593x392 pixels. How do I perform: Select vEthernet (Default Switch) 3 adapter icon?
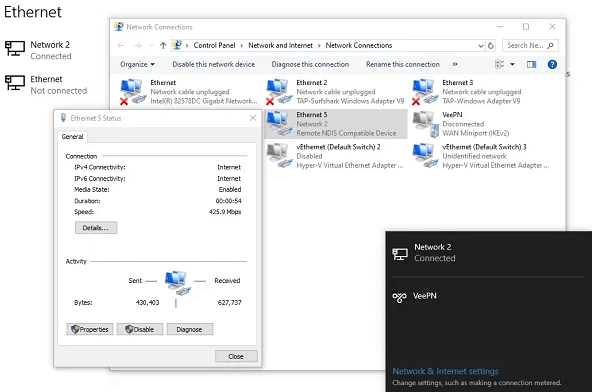click(425, 156)
